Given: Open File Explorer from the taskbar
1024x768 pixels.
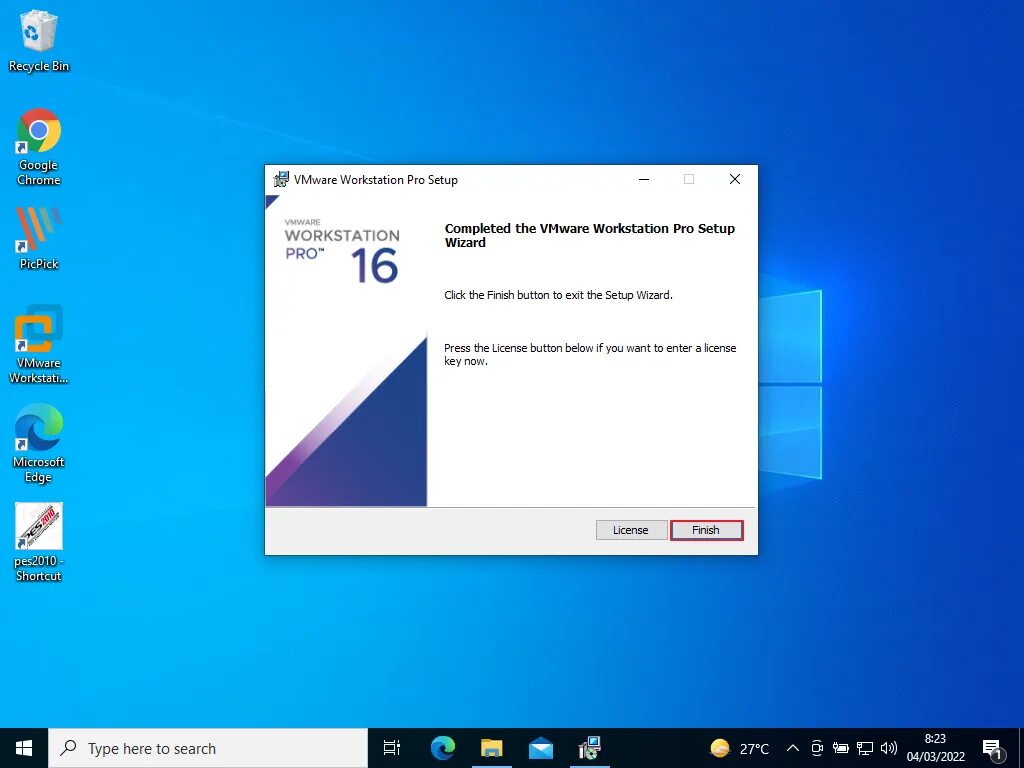Looking at the screenshot, I should tap(492, 748).
